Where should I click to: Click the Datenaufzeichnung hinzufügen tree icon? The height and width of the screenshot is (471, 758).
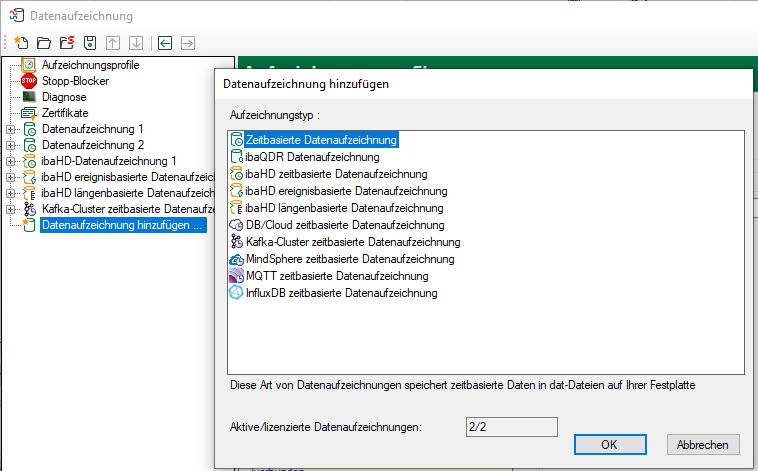tap(29, 225)
